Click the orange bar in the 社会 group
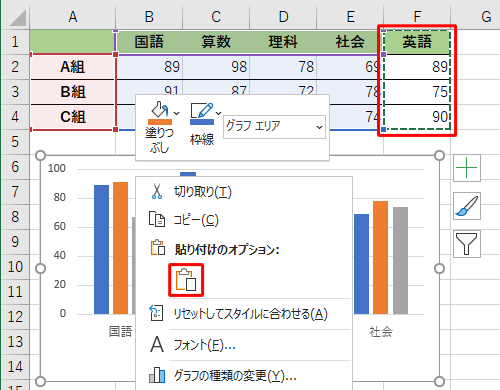This screenshot has height=390, width=500. (380, 257)
